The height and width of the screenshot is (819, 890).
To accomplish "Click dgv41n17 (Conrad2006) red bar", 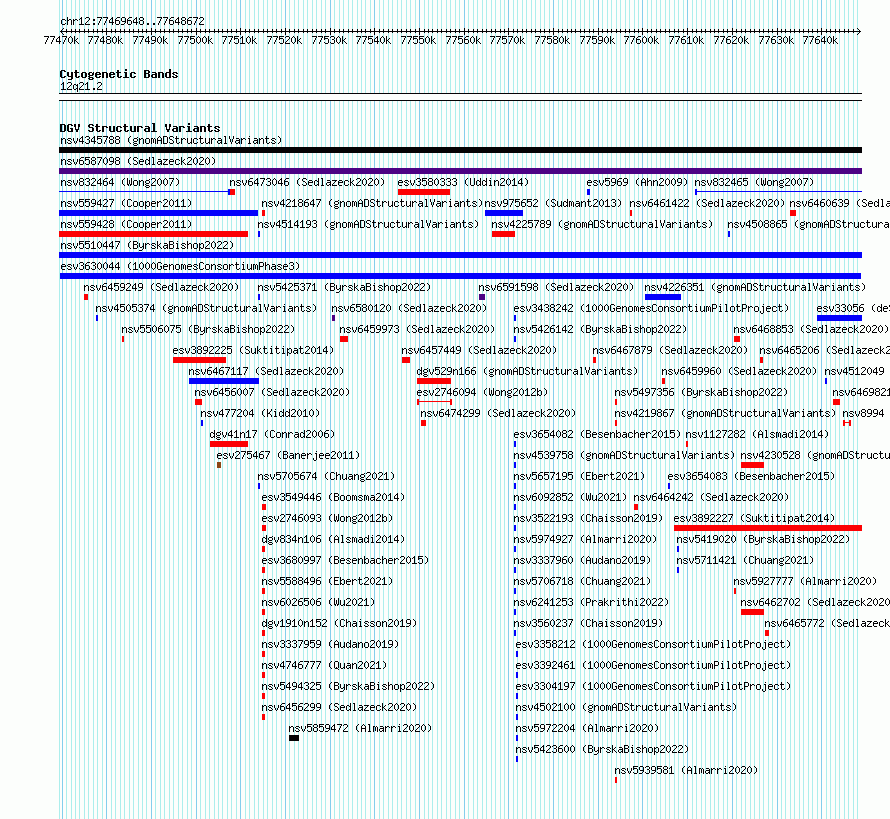I will coord(229,444).
